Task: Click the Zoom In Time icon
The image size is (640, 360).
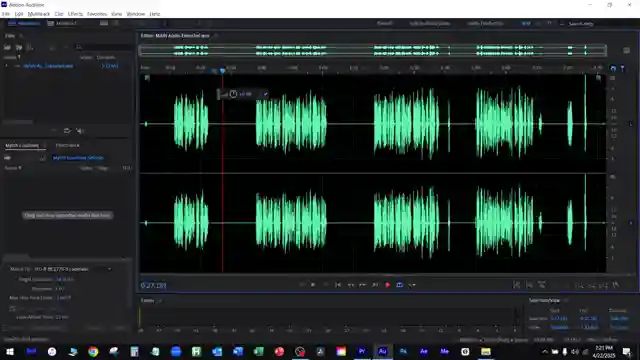Action: (x=542, y=285)
